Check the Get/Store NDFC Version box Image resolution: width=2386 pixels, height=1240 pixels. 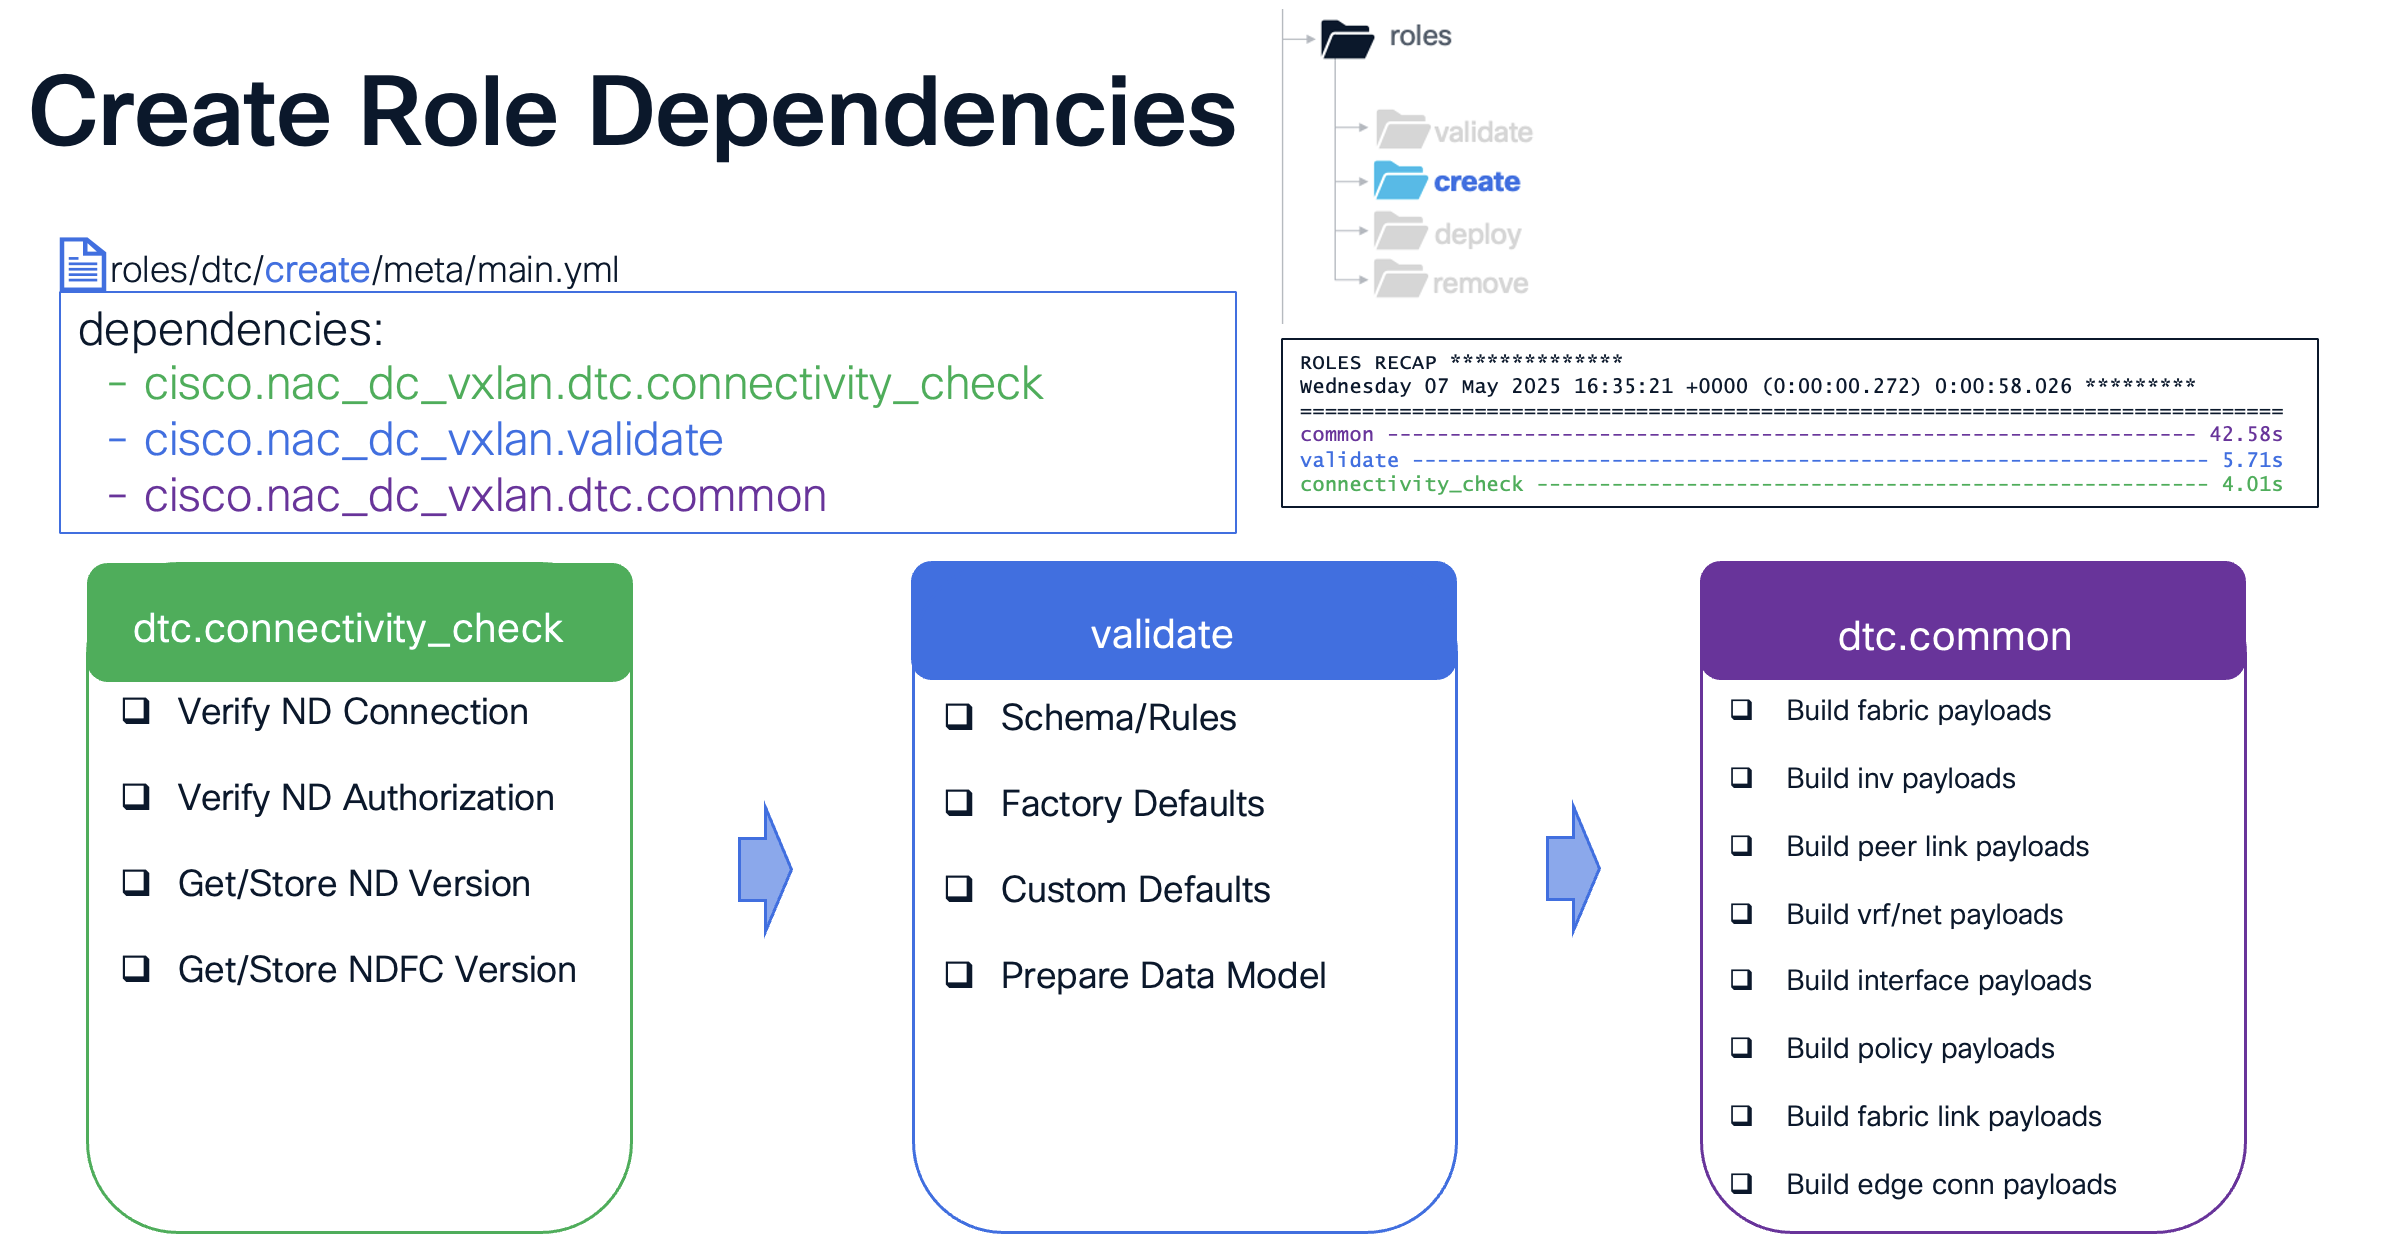pos(136,969)
